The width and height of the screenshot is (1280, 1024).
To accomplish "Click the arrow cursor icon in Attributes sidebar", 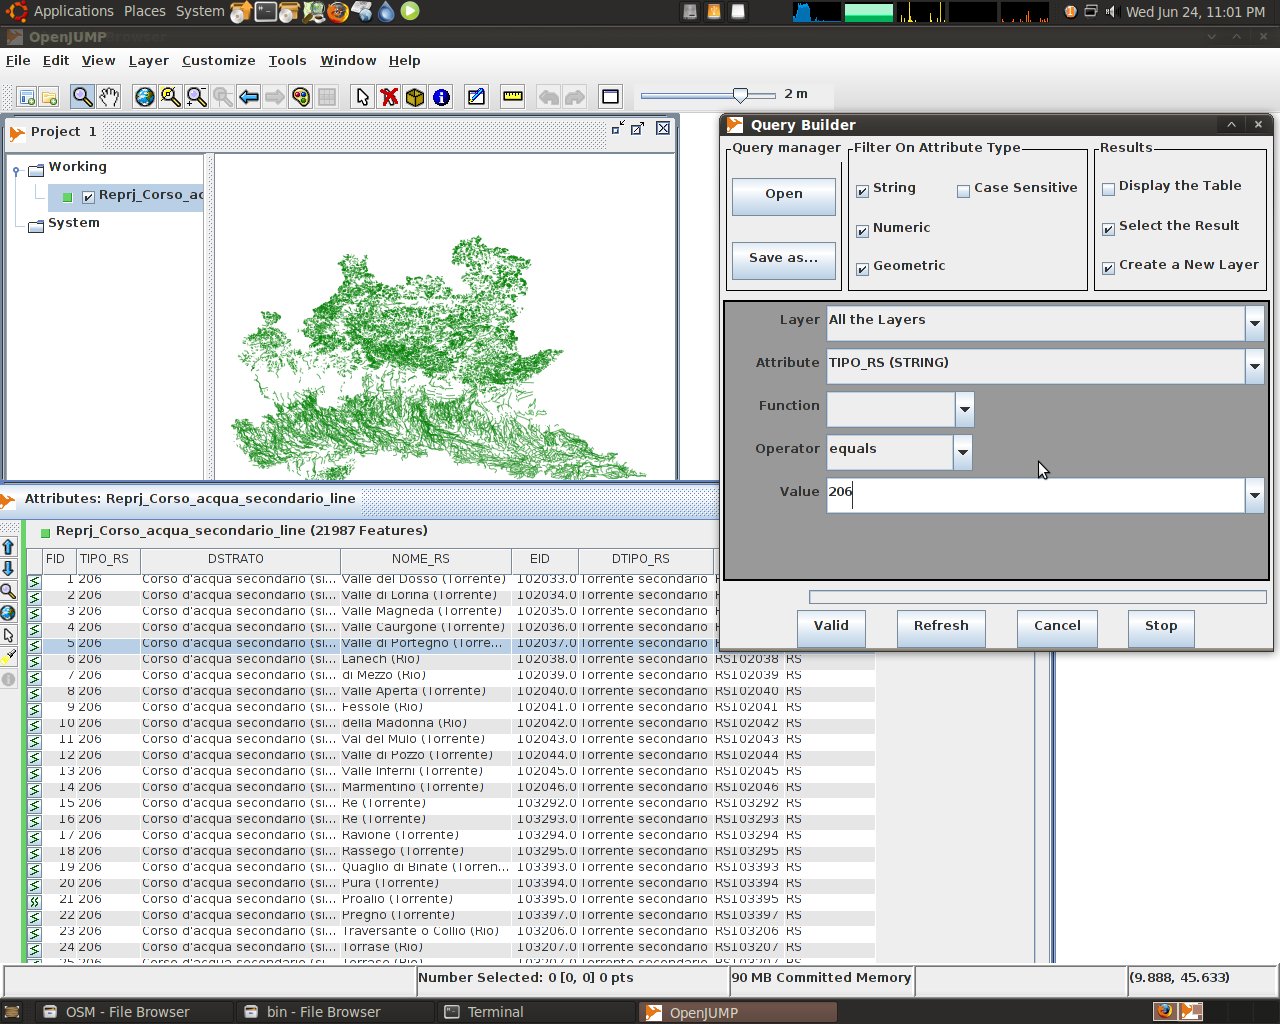I will click(8, 635).
